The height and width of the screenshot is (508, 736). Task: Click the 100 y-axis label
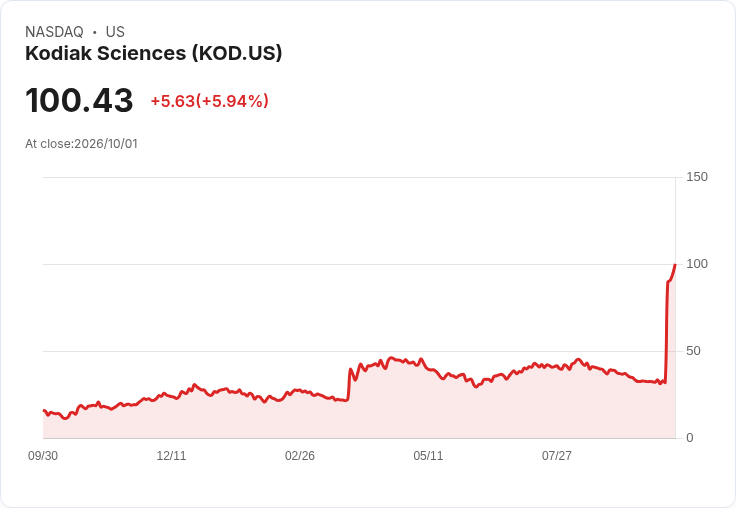point(697,264)
